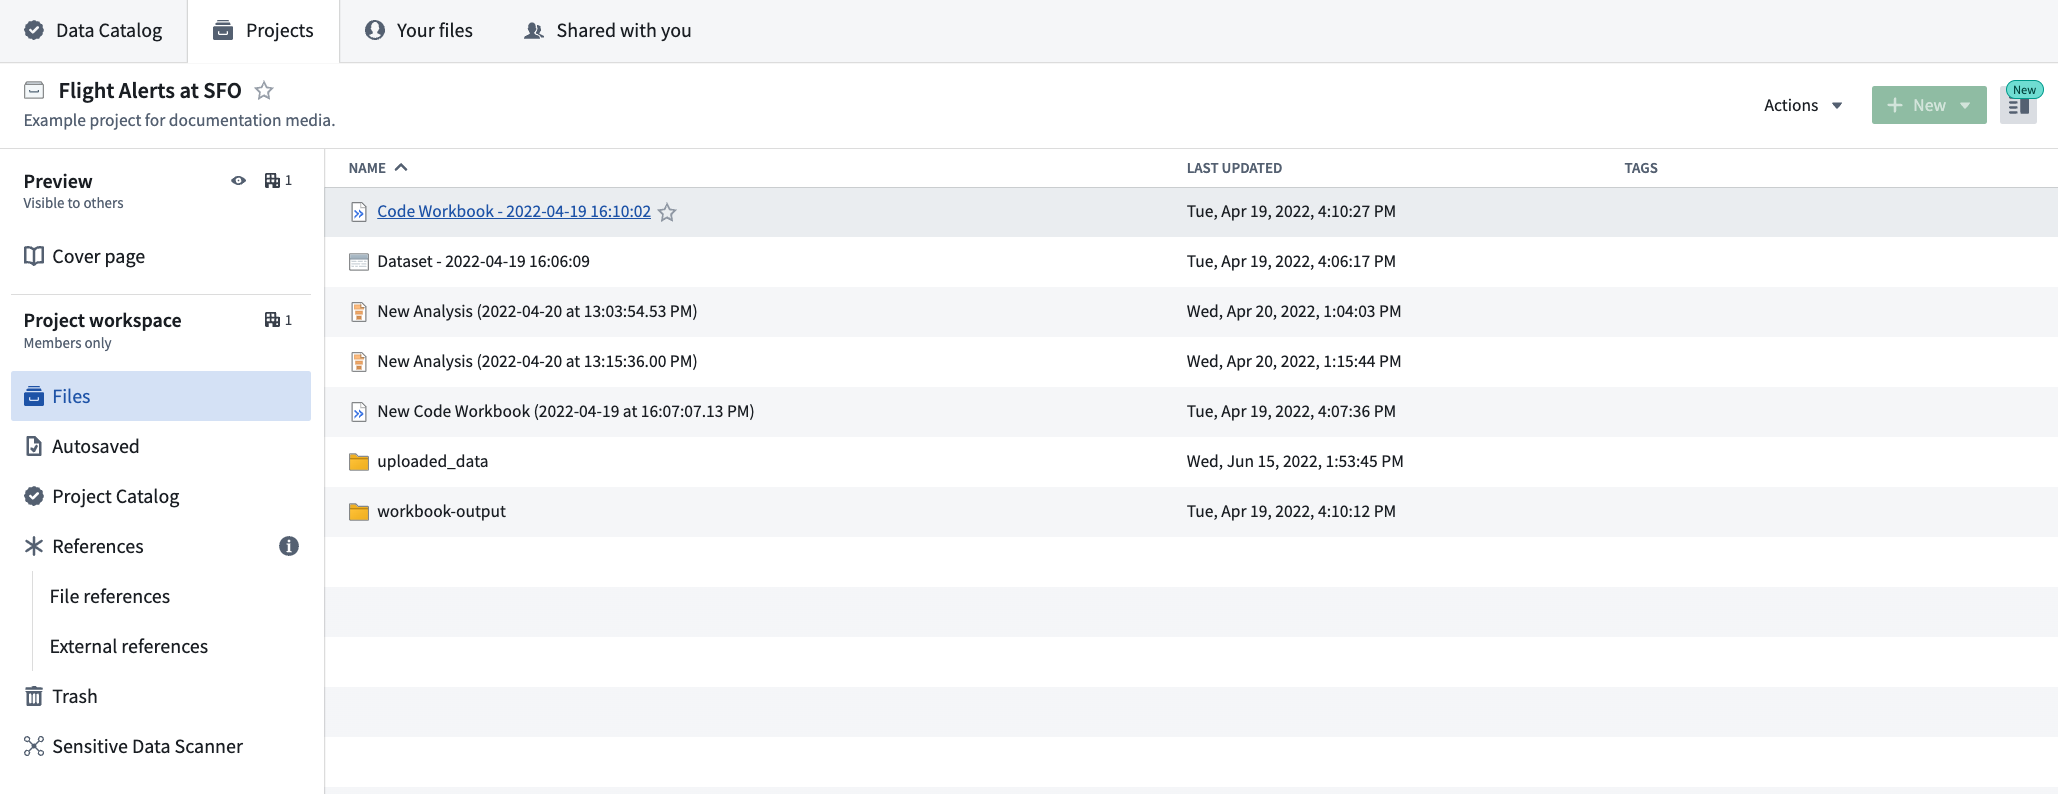The width and height of the screenshot is (2058, 794).
Task: Click timestamp Wed, Jun 15, 2022, 1:53:45 PM
Action: point(1295,461)
